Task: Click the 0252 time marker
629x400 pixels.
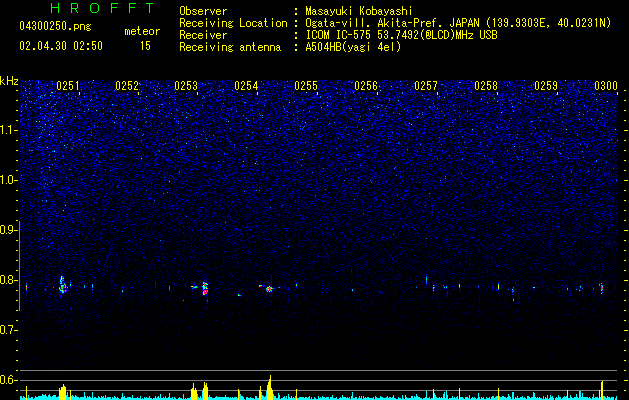Action: [x=127, y=86]
